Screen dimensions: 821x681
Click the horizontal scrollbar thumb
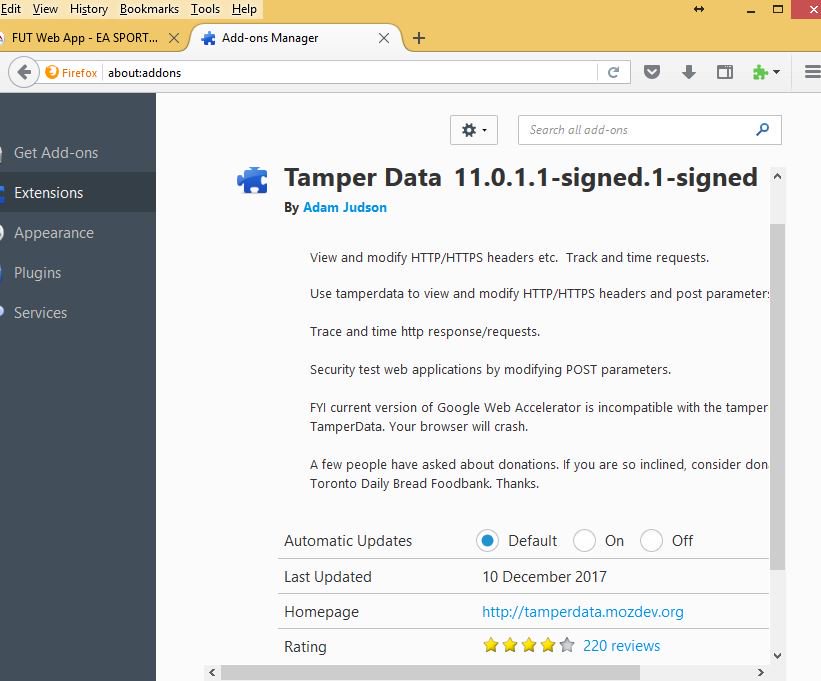coord(430,673)
